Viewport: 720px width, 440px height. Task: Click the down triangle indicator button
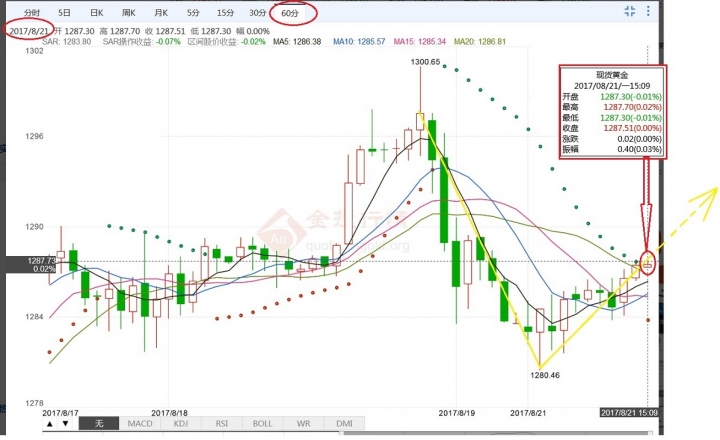(x=66, y=423)
